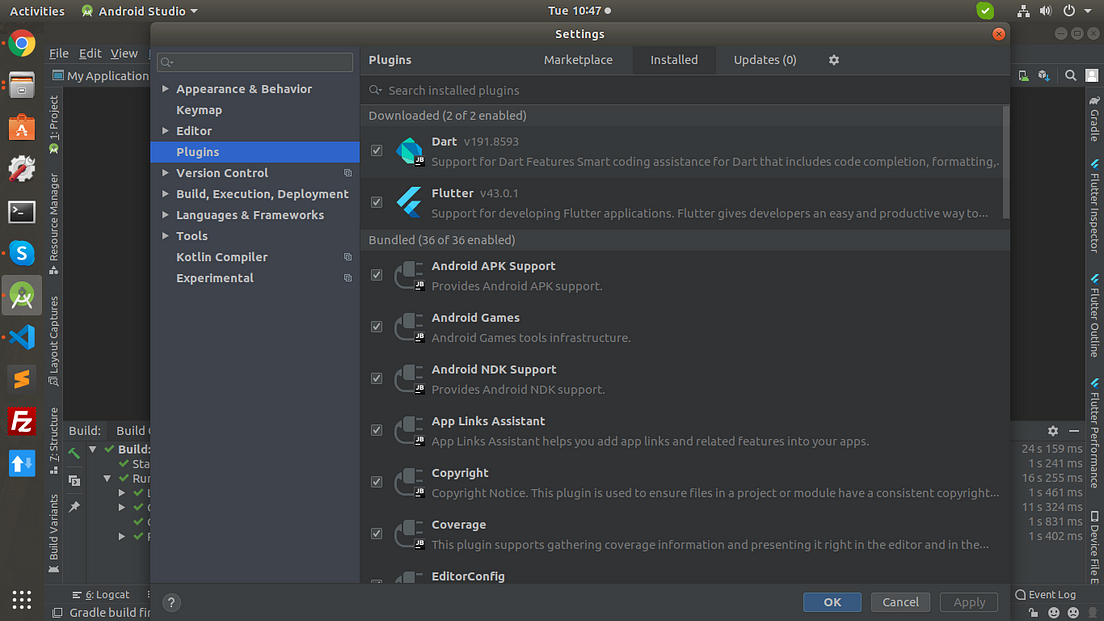Disable the Flutter plugin checkbox
Screen dimensions: 1104x621
377,202
